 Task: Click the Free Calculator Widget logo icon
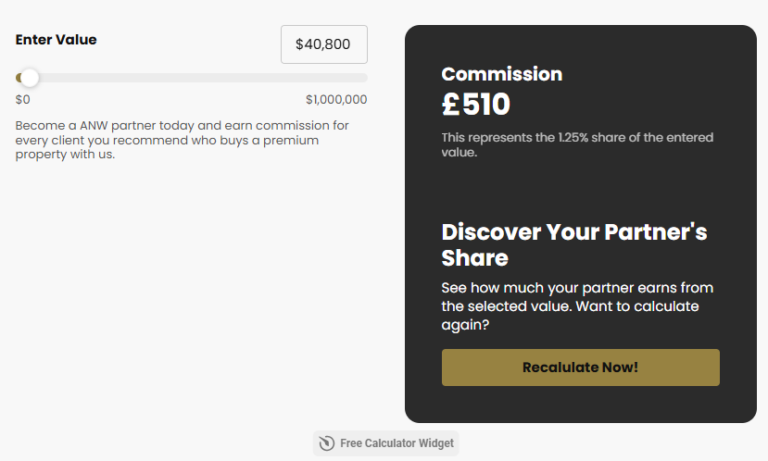[326, 443]
